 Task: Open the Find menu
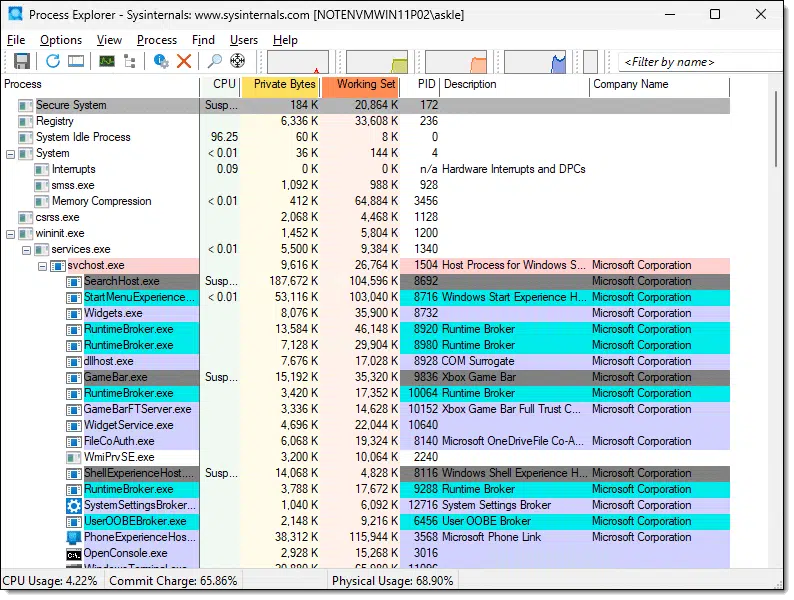click(x=203, y=40)
